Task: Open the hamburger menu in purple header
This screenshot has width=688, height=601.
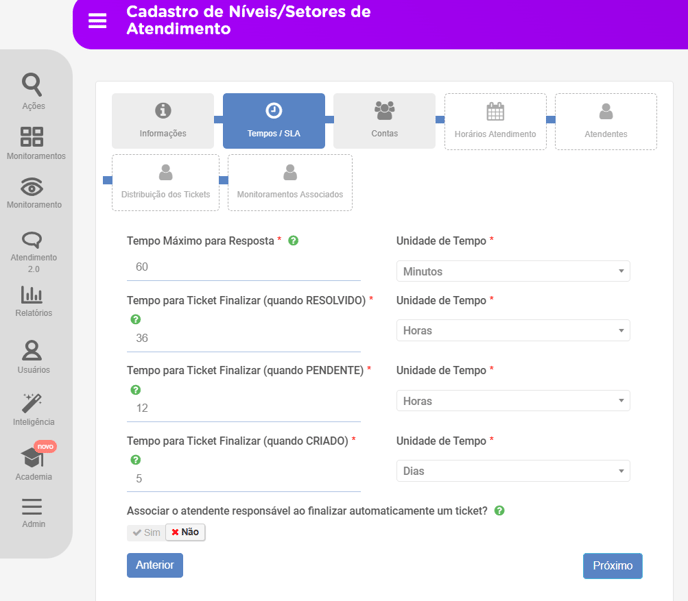Action: click(x=97, y=20)
